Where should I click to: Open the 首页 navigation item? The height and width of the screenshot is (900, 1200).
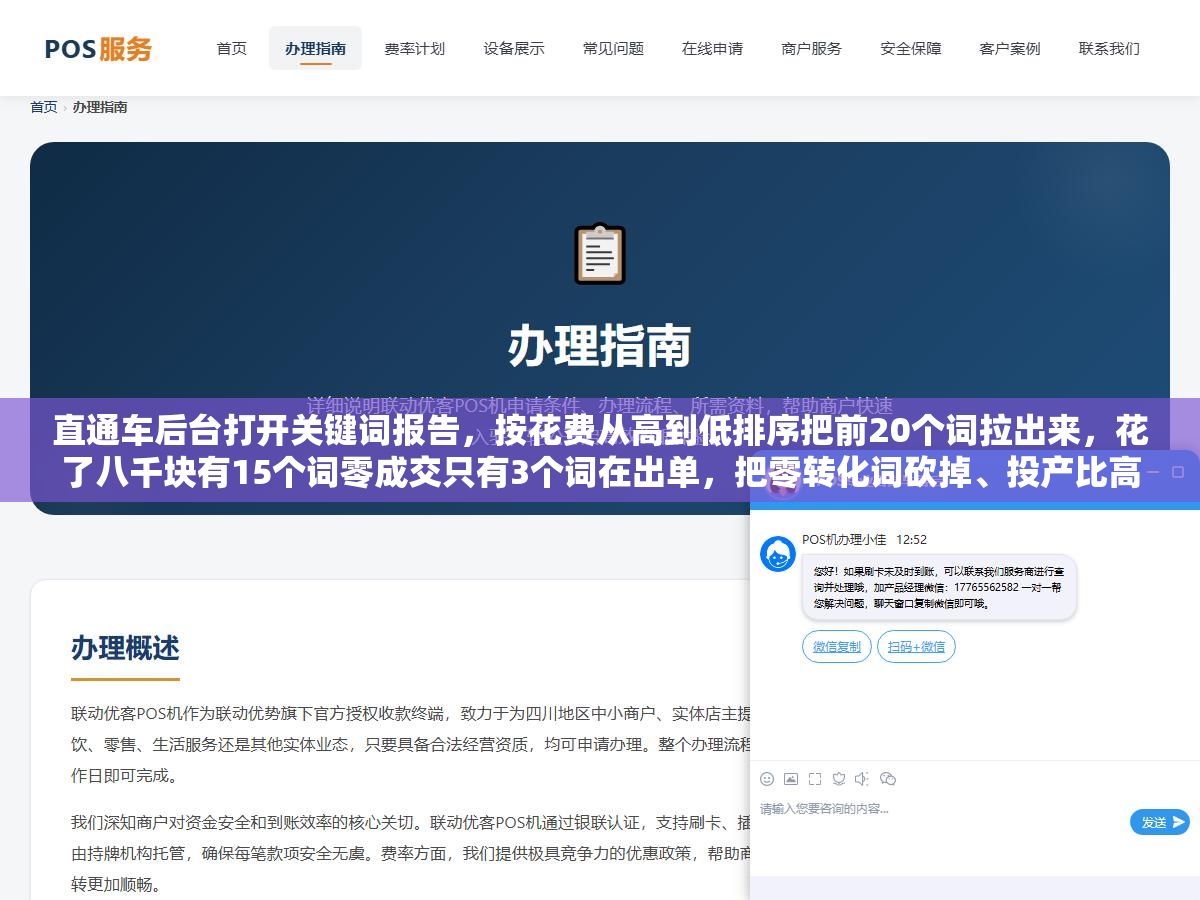232,48
